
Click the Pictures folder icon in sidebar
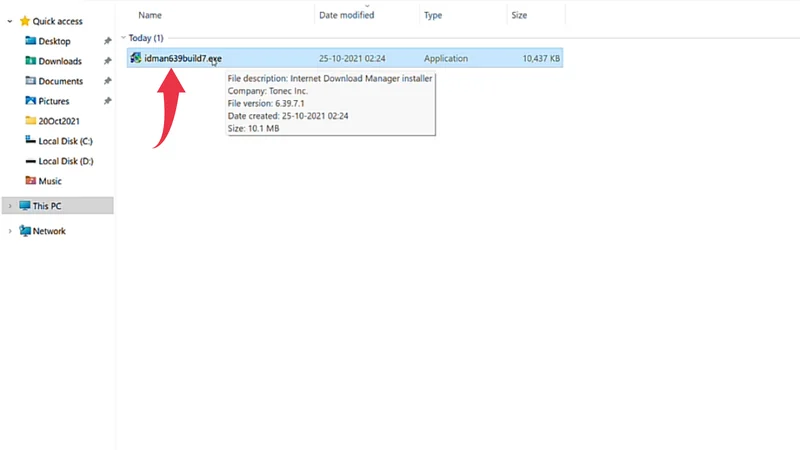pyautogui.click(x=30, y=101)
